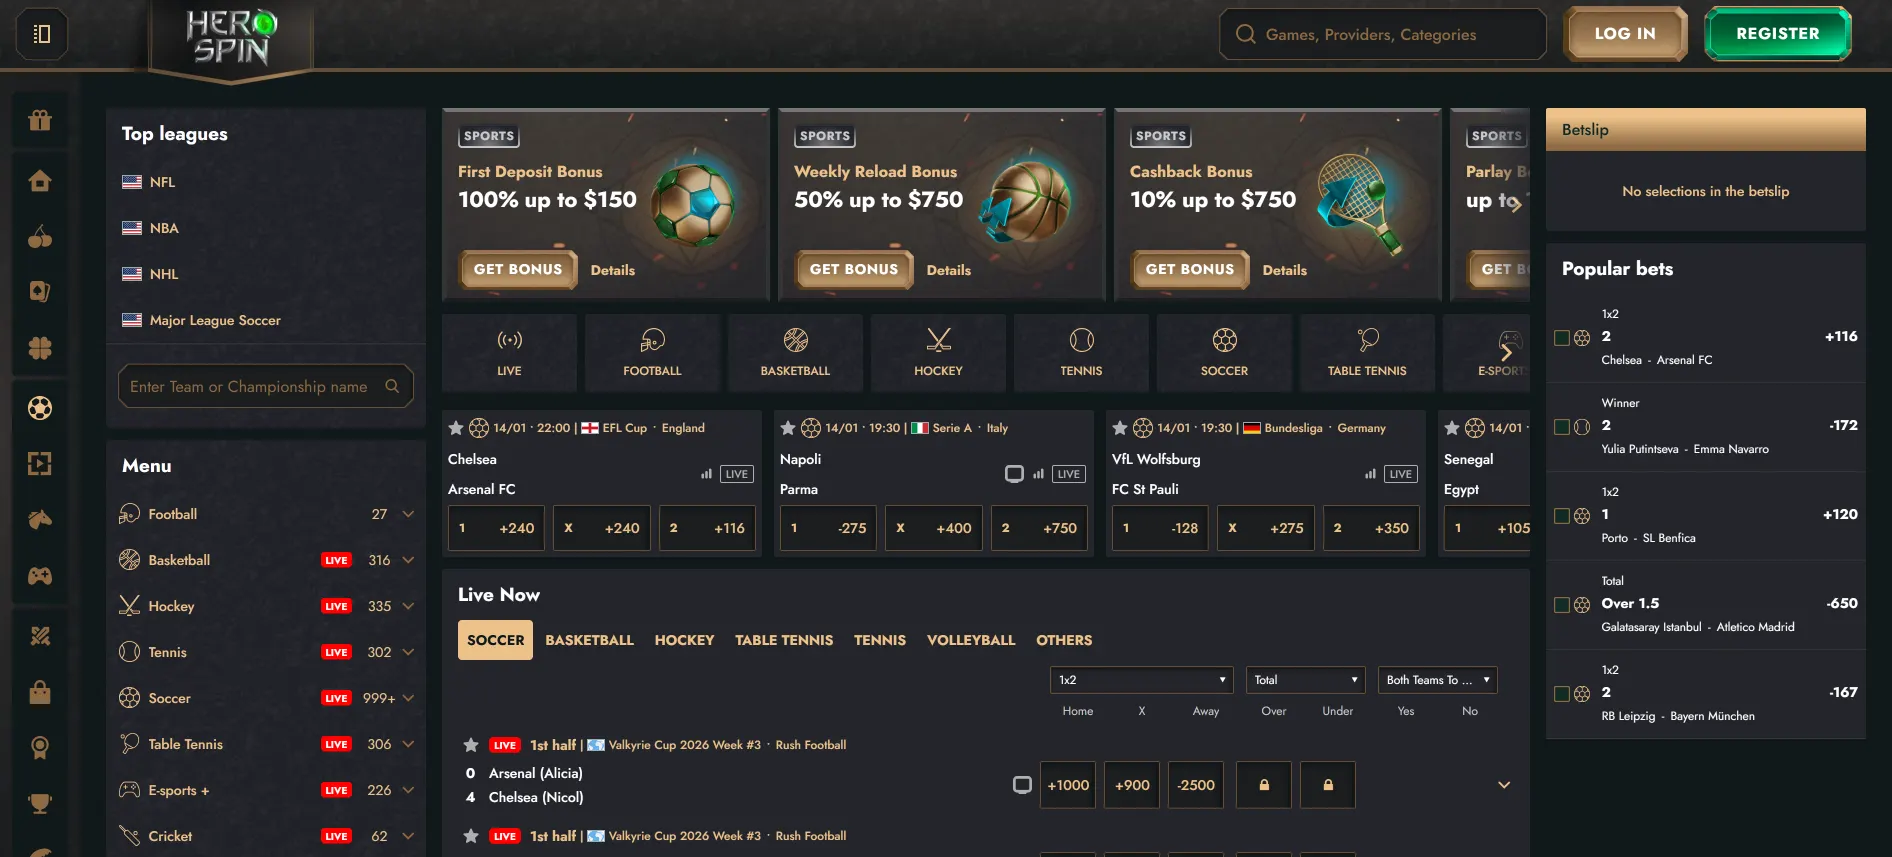This screenshot has height=857, width=1892.
Task: Expand the Basketball menu item chevron
Action: (x=408, y=560)
